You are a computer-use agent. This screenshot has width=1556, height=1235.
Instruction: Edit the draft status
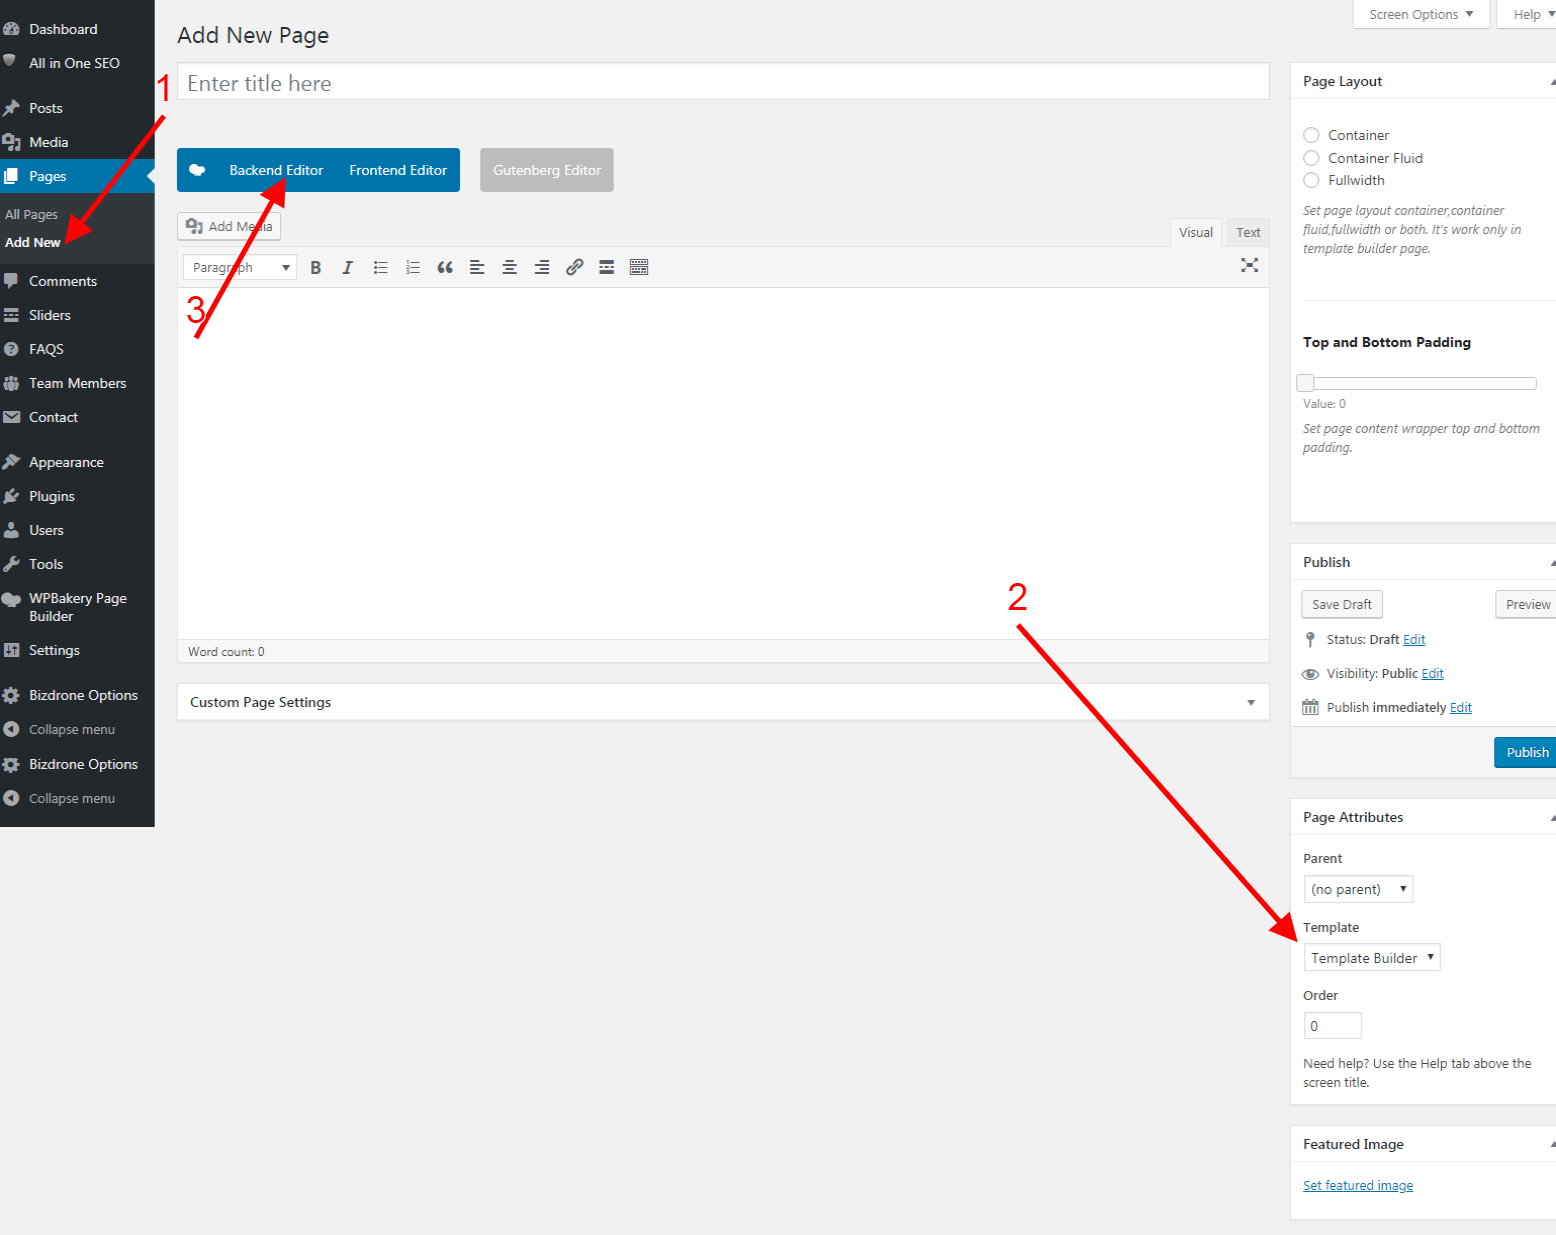click(1414, 640)
